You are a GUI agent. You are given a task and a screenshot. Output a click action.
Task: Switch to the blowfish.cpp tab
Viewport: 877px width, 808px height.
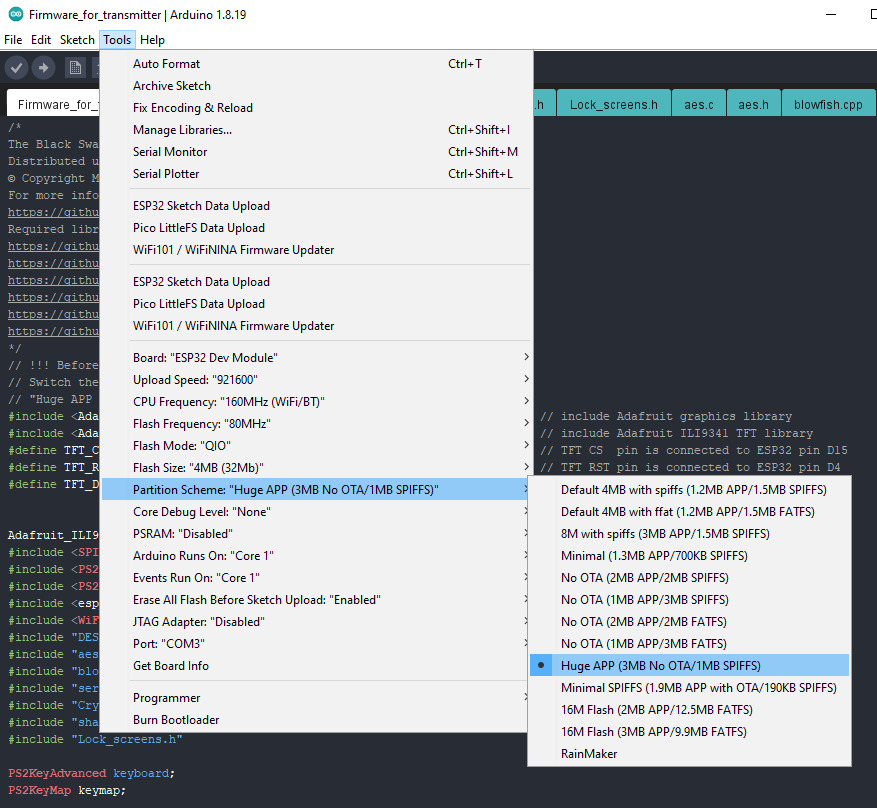point(828,105)
